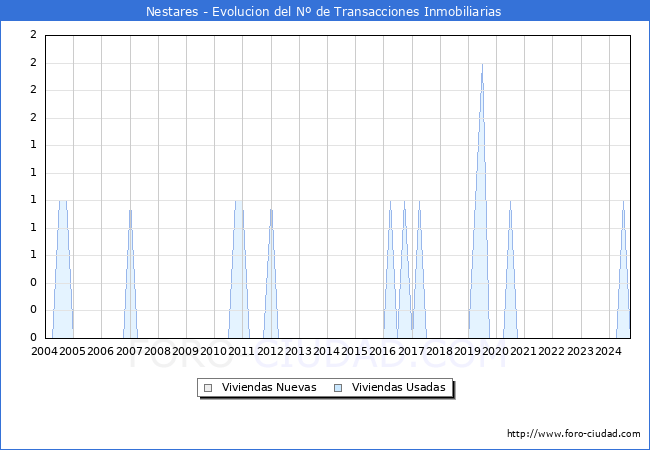The height and width of the screenshot is (450, 650).
Task: Select the Viviendas Nuevas legend label
Action: coord(269,387)
